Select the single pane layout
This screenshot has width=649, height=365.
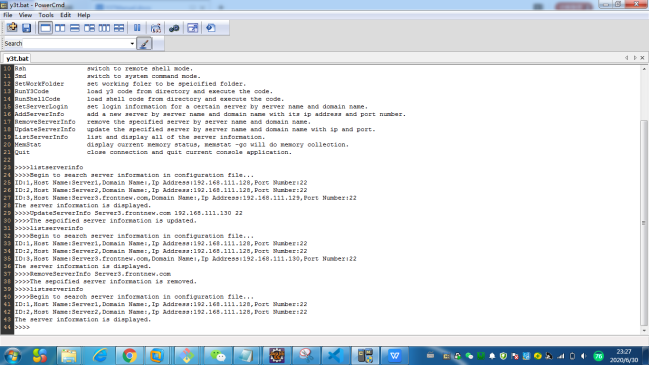click(x=45, y=28)
